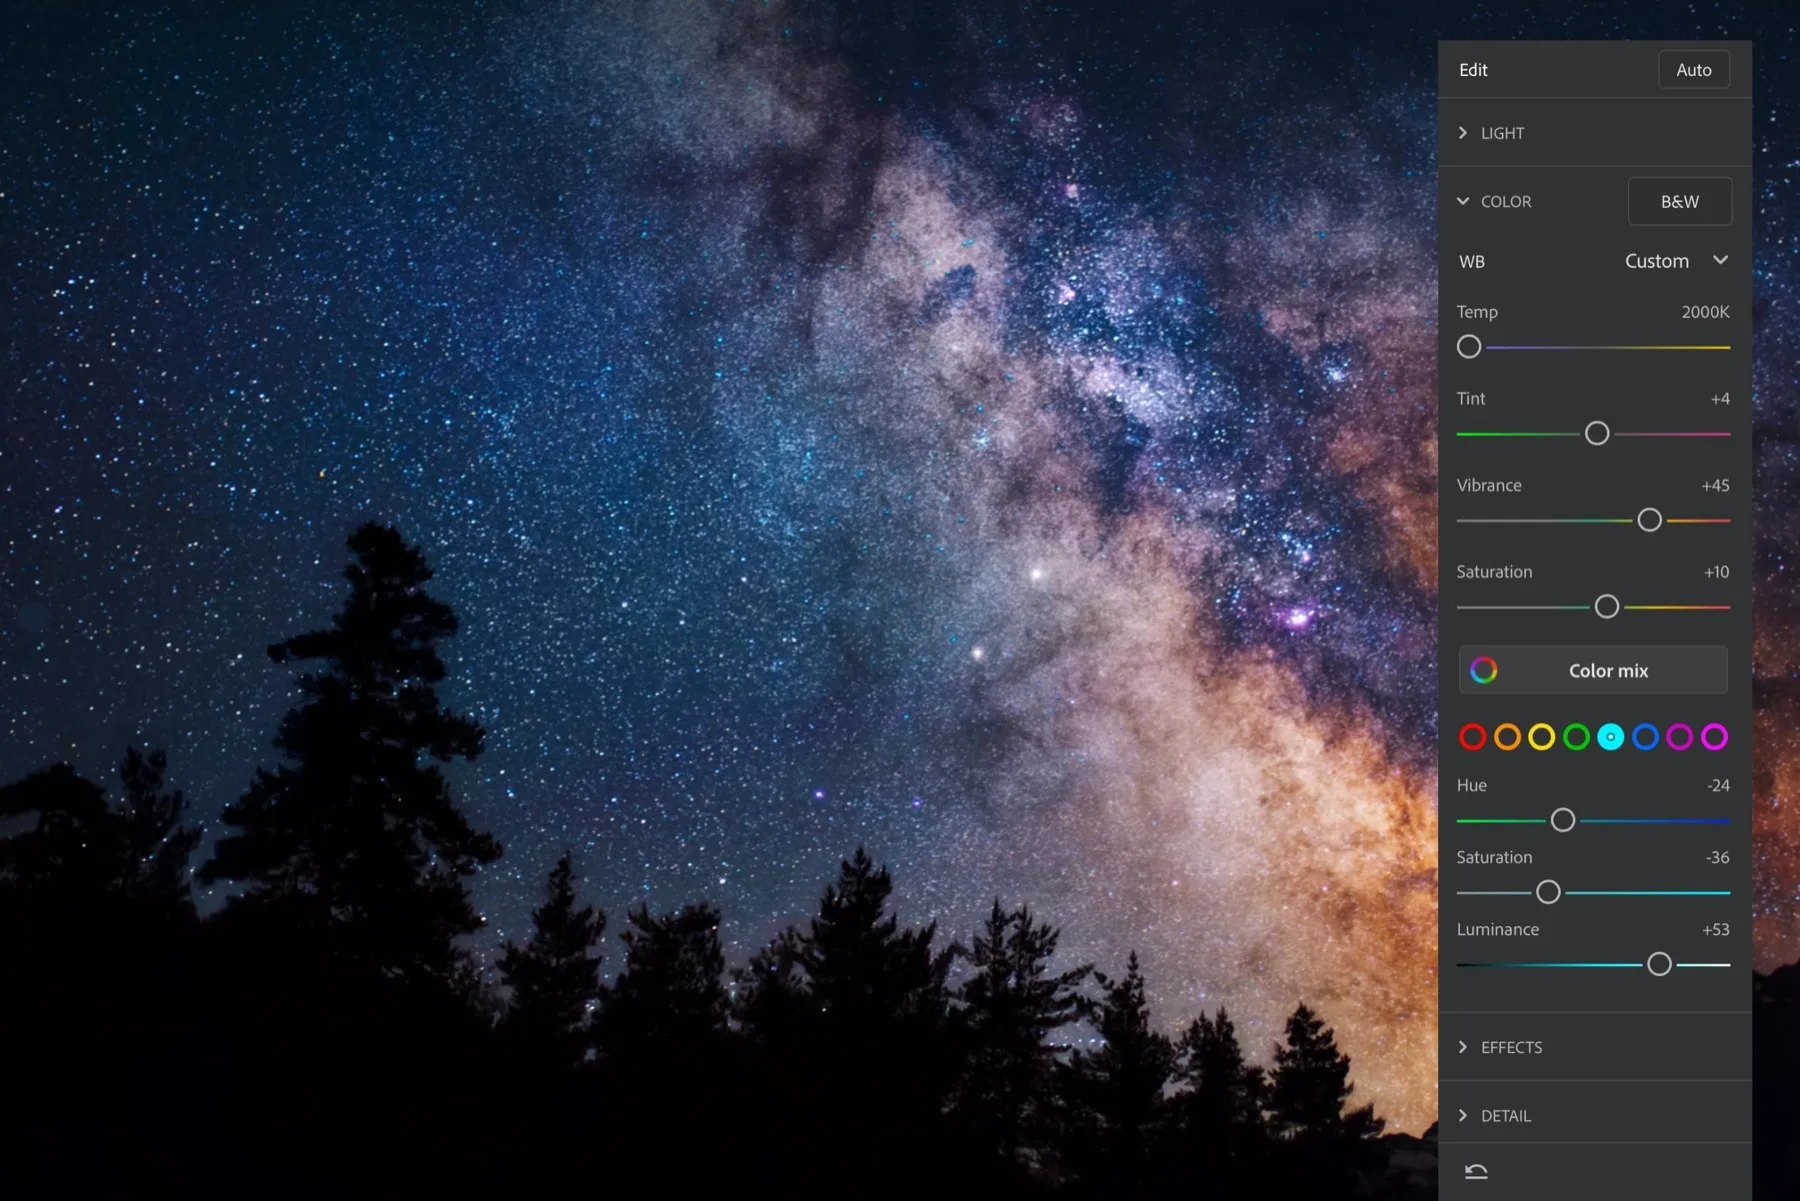Click the Luminance slider handle
Image resolution: width=1800 pixels, height=1201 pixels.
click(x=1659, y=964)
